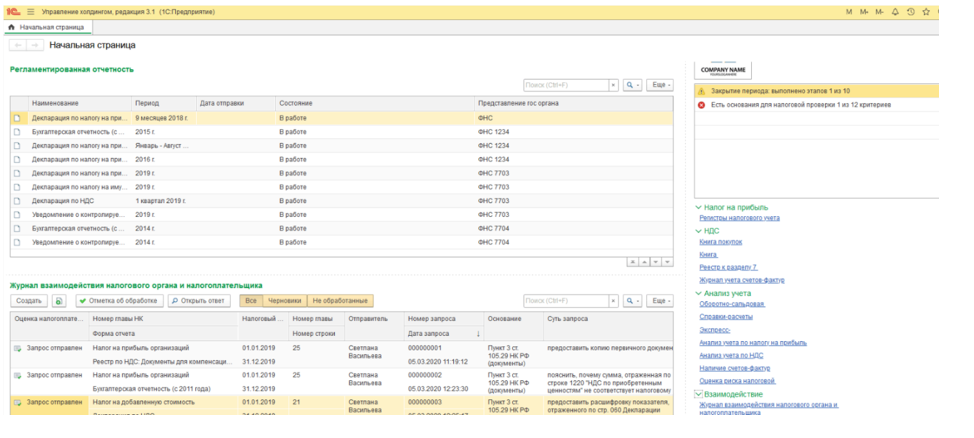Open Справки-расчеты link

coord(726,316)
